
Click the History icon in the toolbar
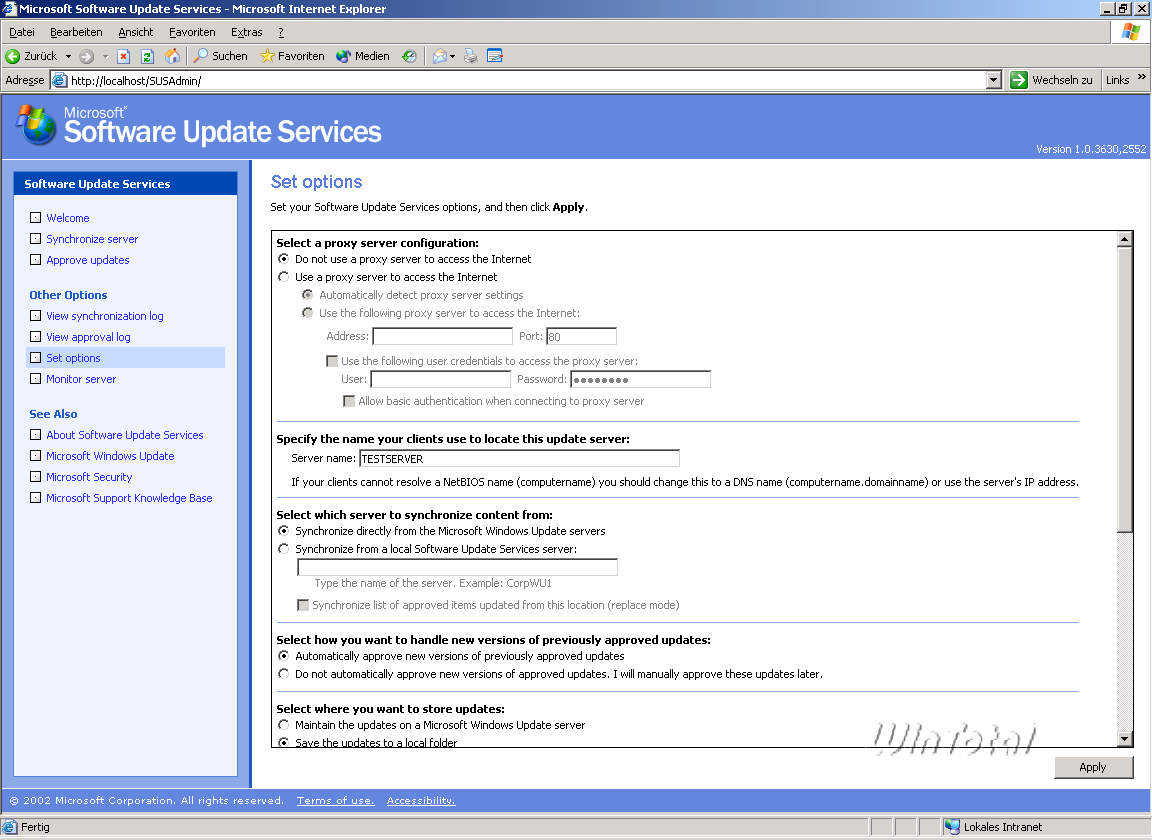point(410,56)
